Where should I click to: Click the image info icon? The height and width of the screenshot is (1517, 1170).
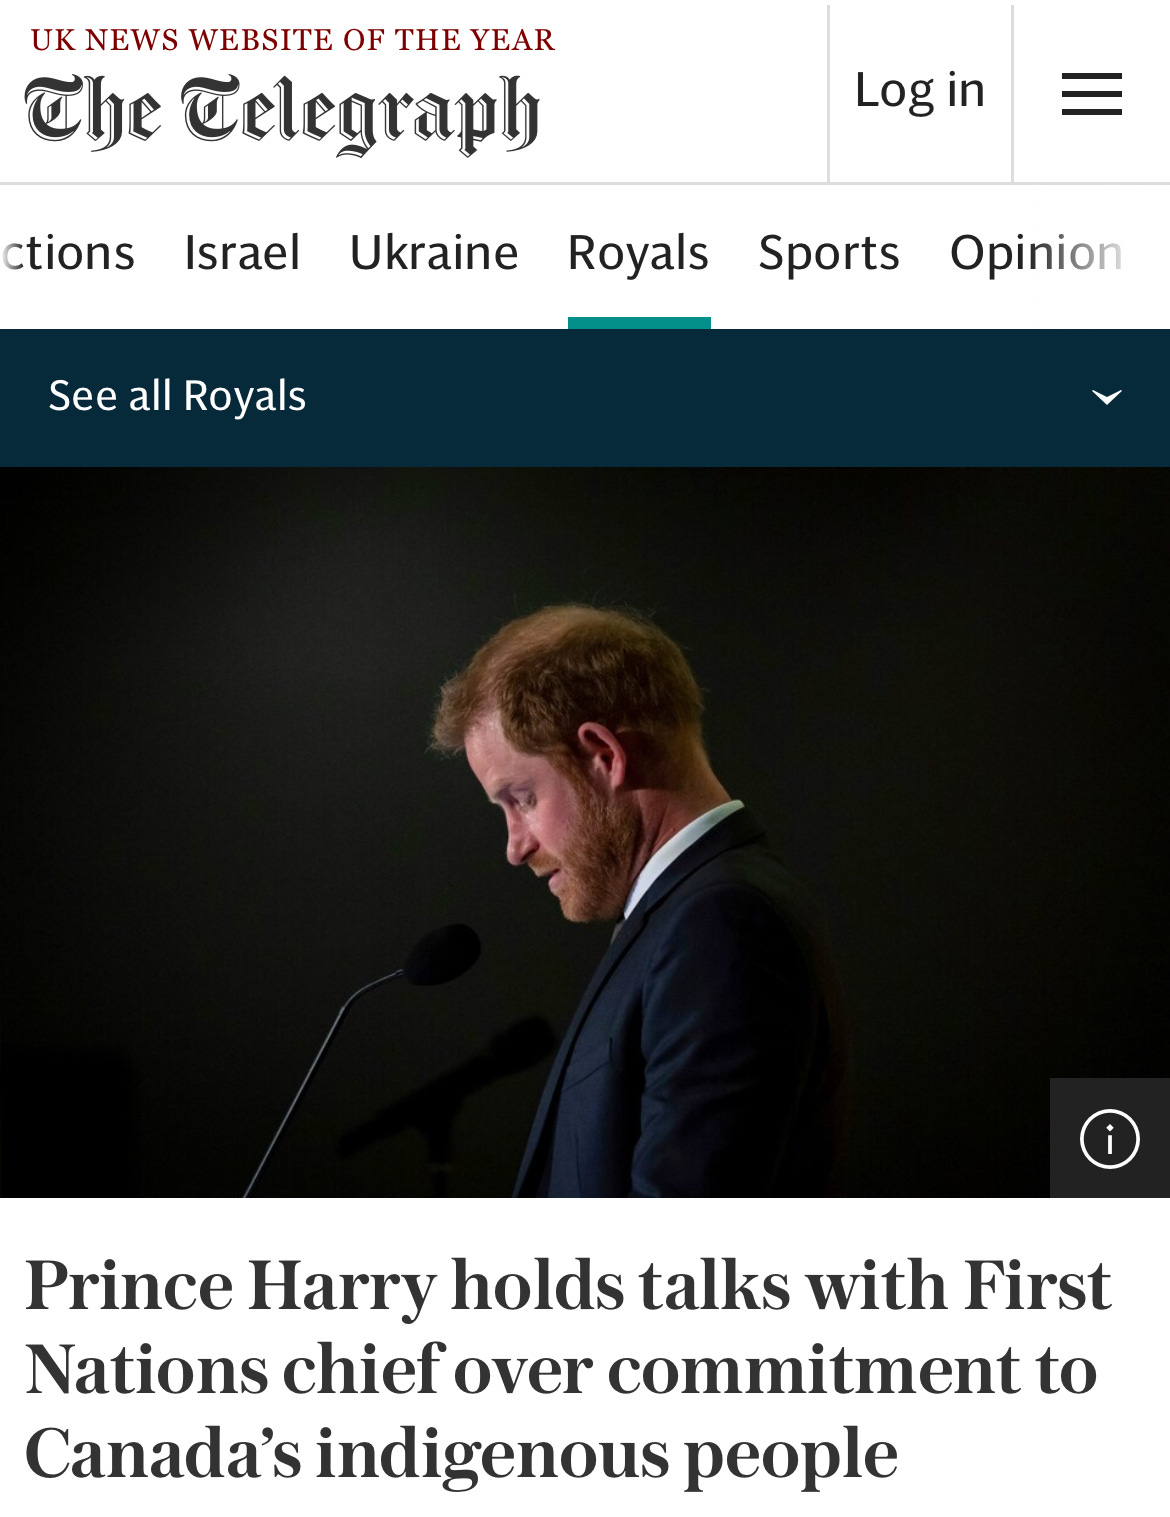(x=1109, y=1138)
